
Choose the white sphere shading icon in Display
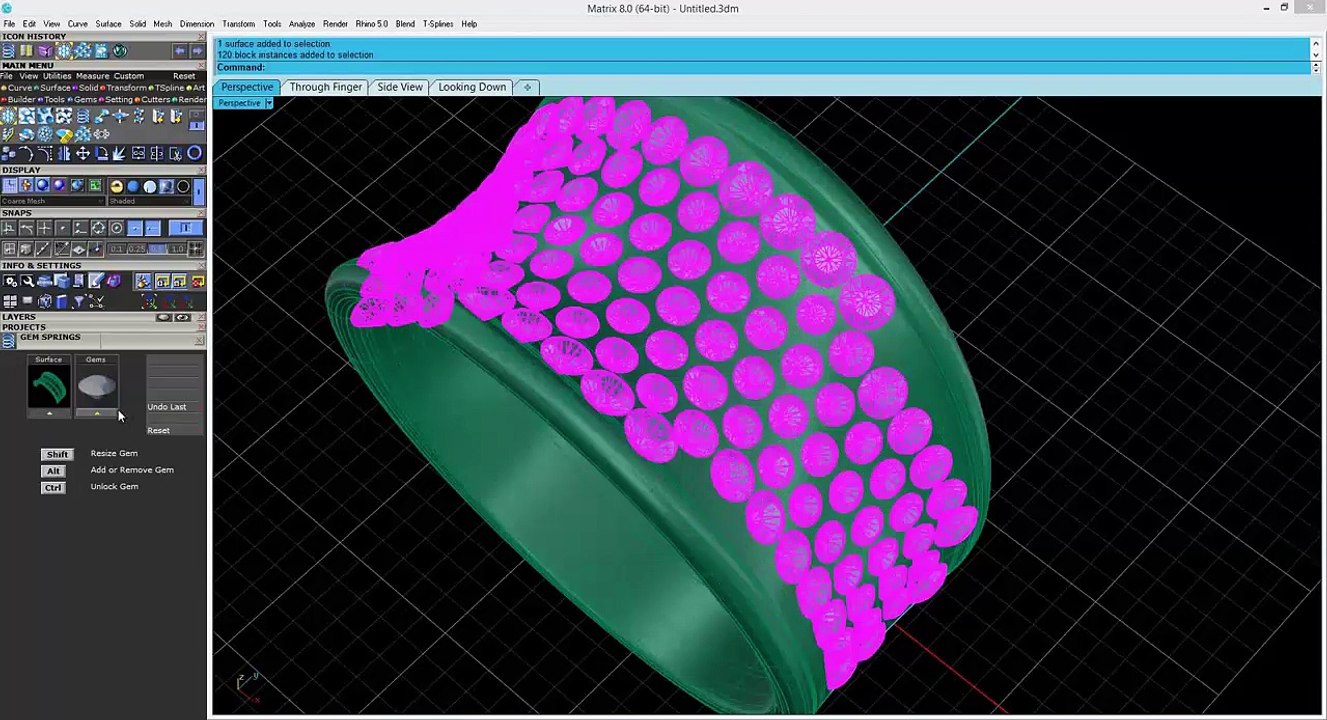pyautogui.click(x=150, y=186)
